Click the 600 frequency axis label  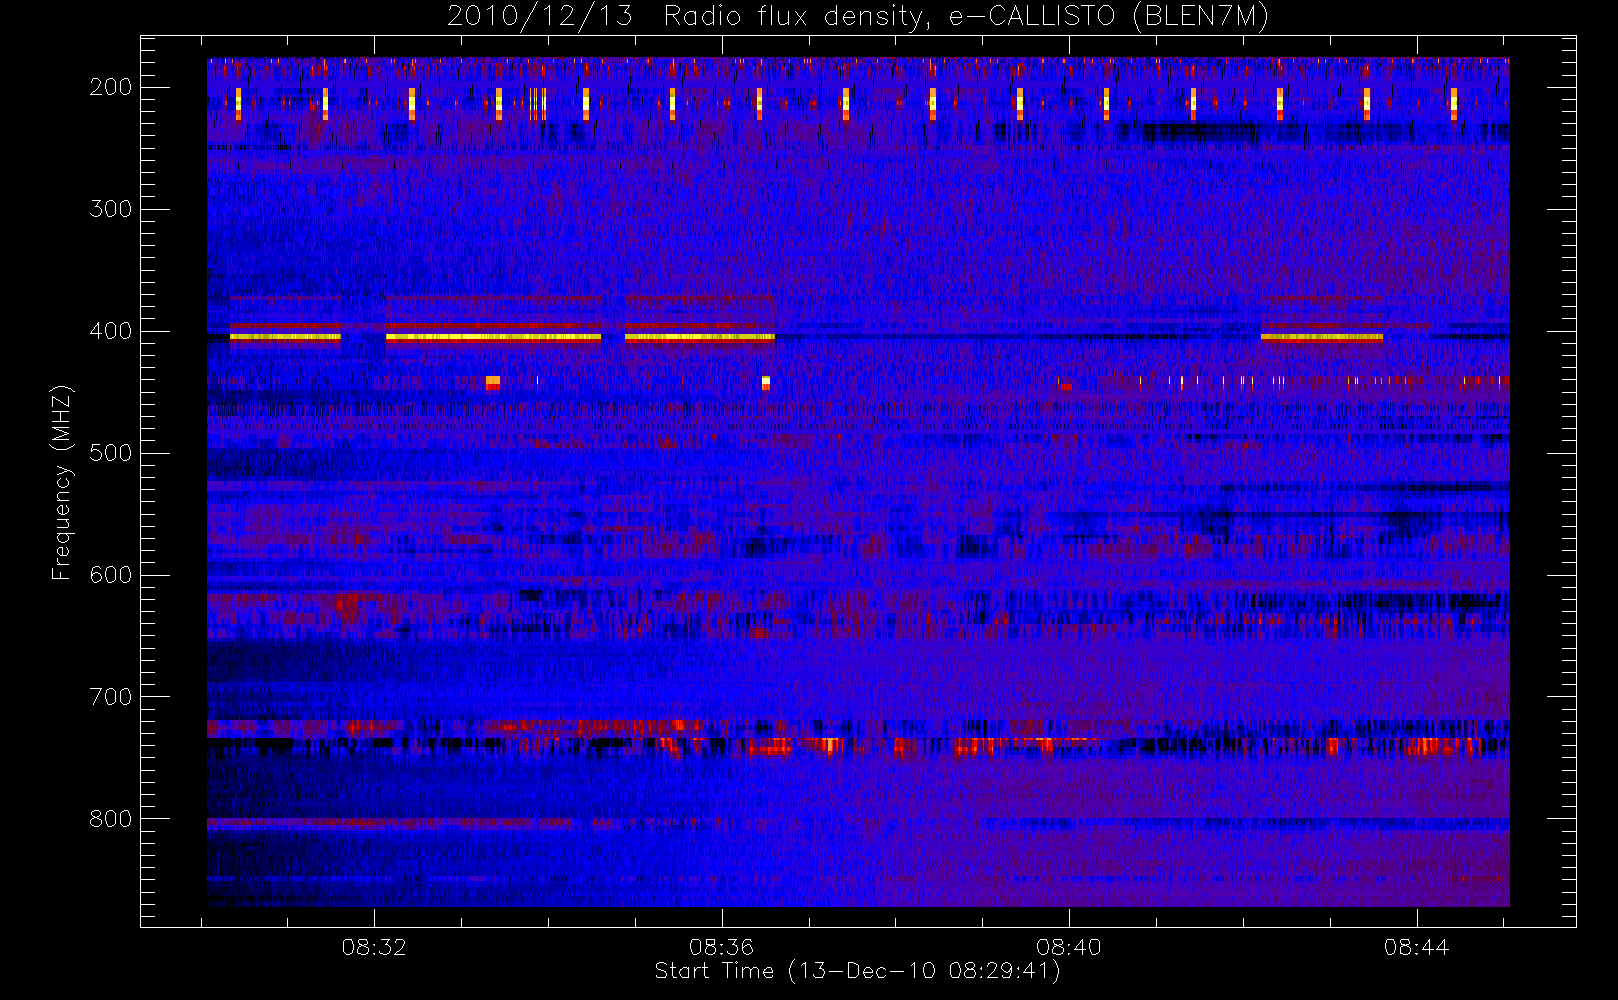click(x=110, y=575)
